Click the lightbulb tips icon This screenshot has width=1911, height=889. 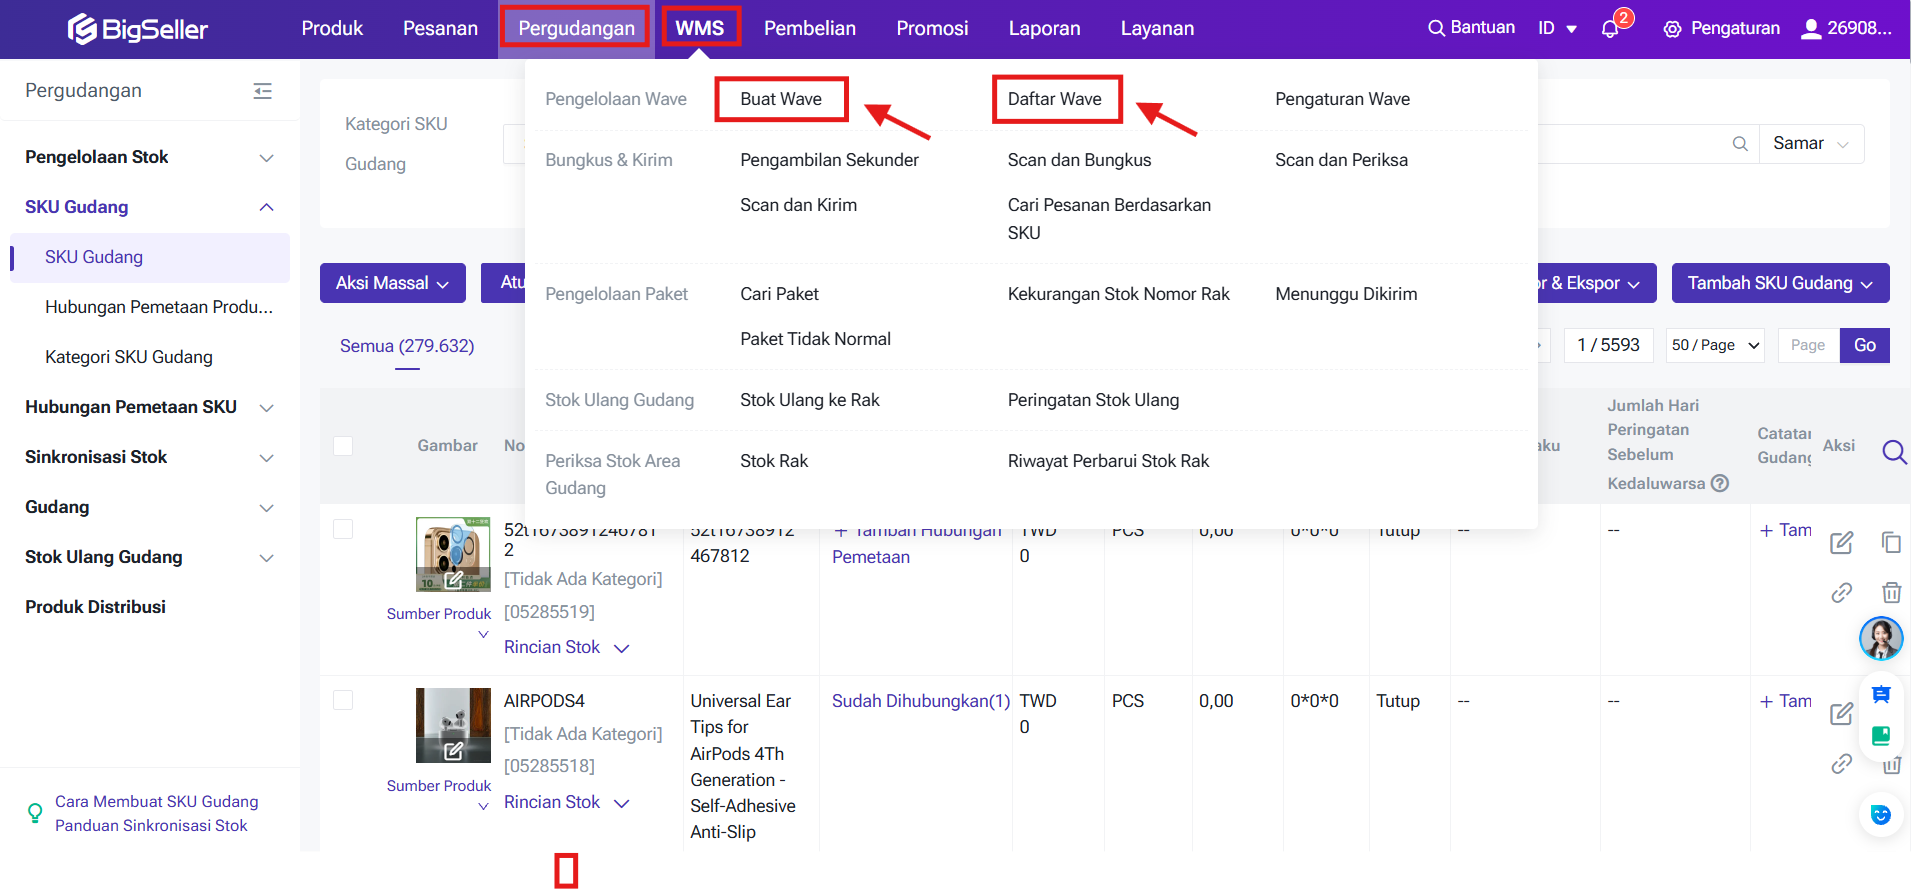coord(35,813)
